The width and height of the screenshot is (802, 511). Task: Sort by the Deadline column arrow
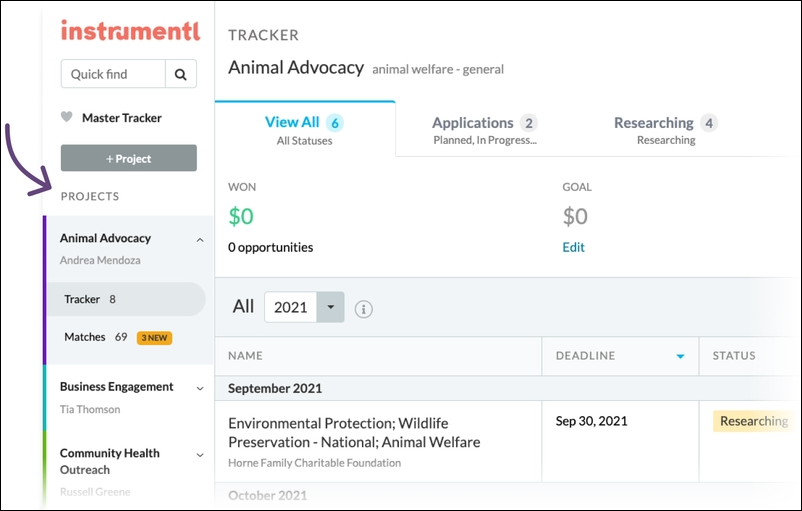click(x=680, y=356)
